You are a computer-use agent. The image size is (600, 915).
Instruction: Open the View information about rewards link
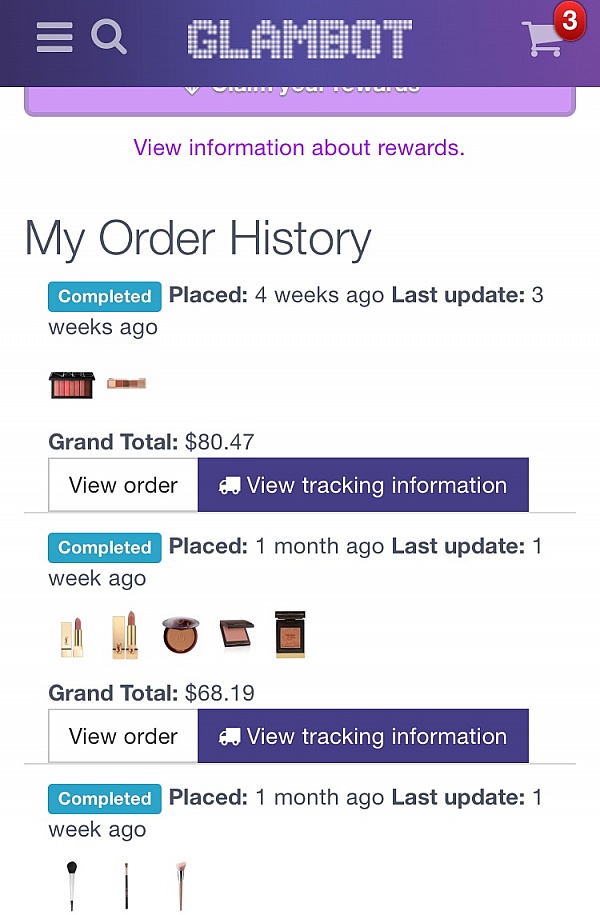[298, 147]
